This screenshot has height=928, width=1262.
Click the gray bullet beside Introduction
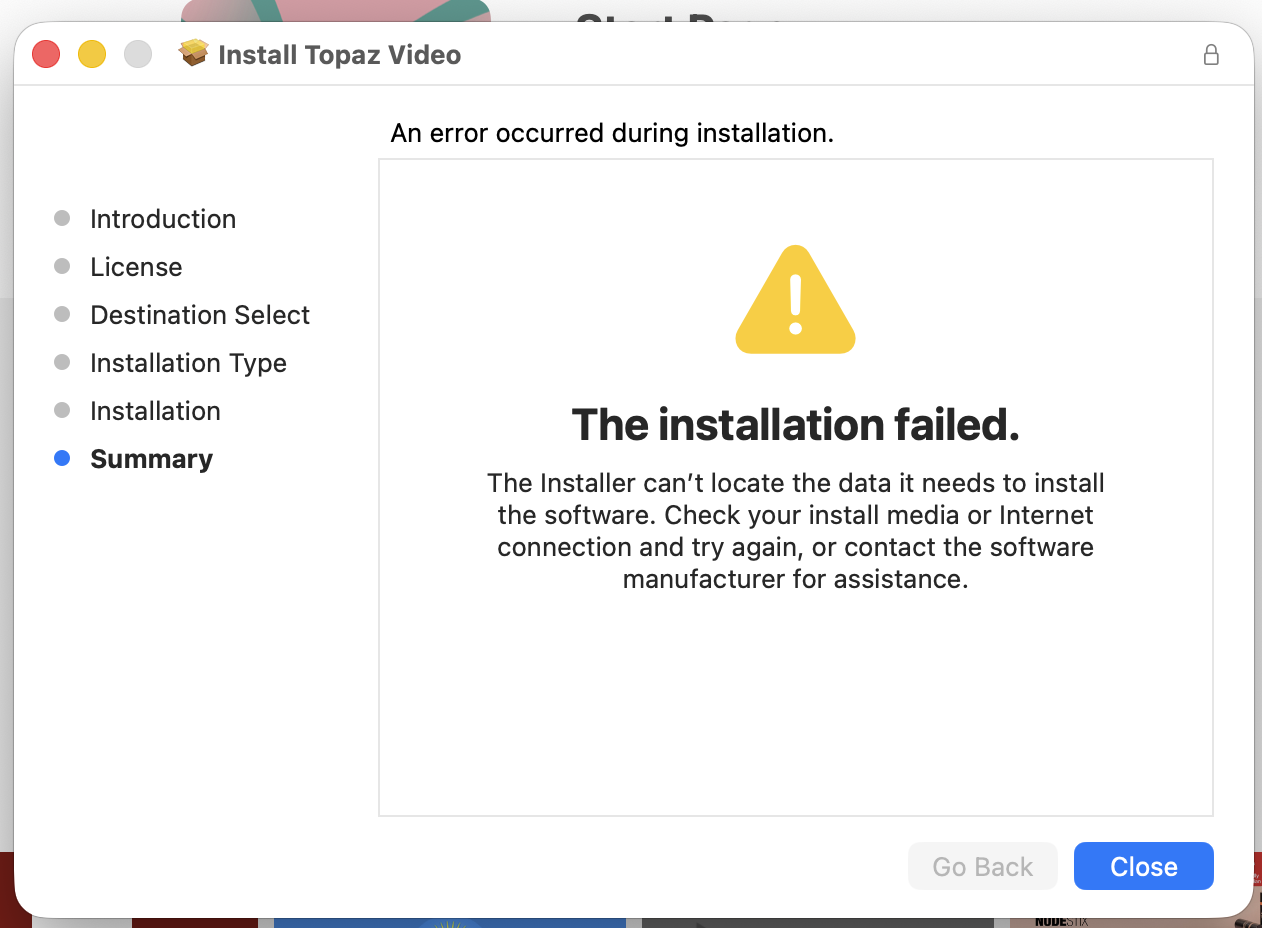(x=62, y=218)
